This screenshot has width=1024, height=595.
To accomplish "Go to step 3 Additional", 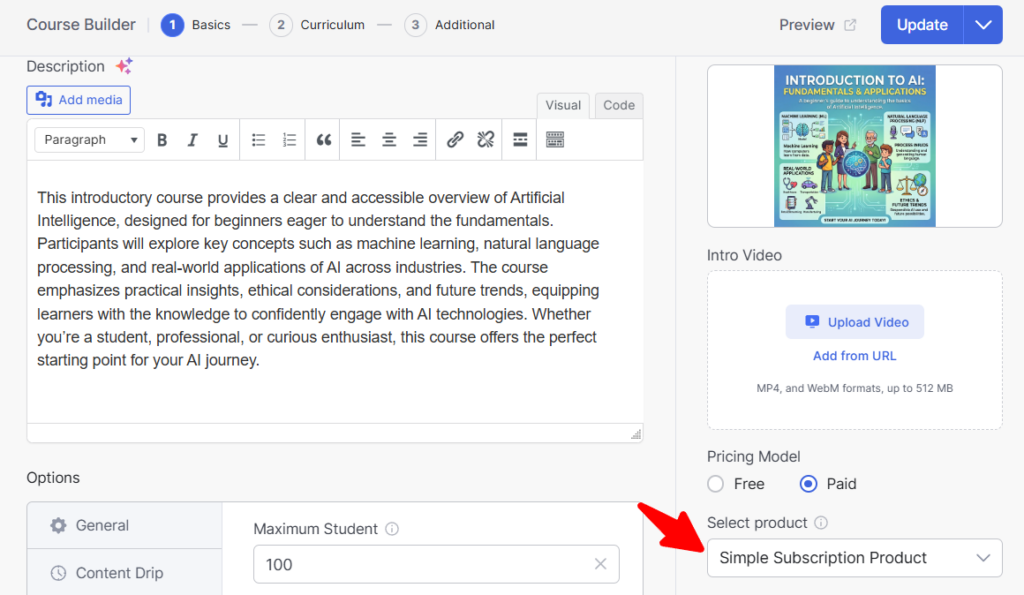I will tap(449, 25).
